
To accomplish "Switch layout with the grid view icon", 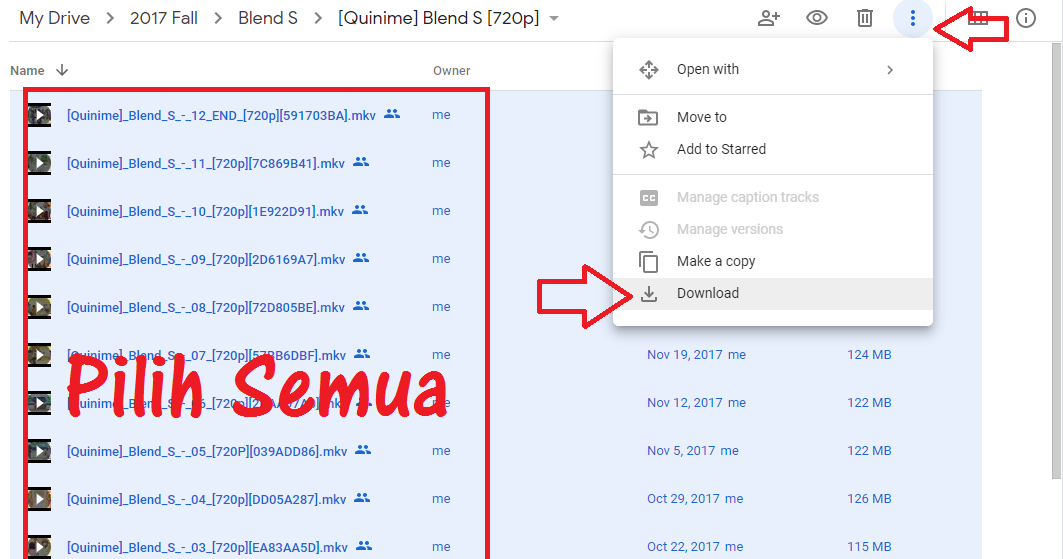I will coord(978,18).
